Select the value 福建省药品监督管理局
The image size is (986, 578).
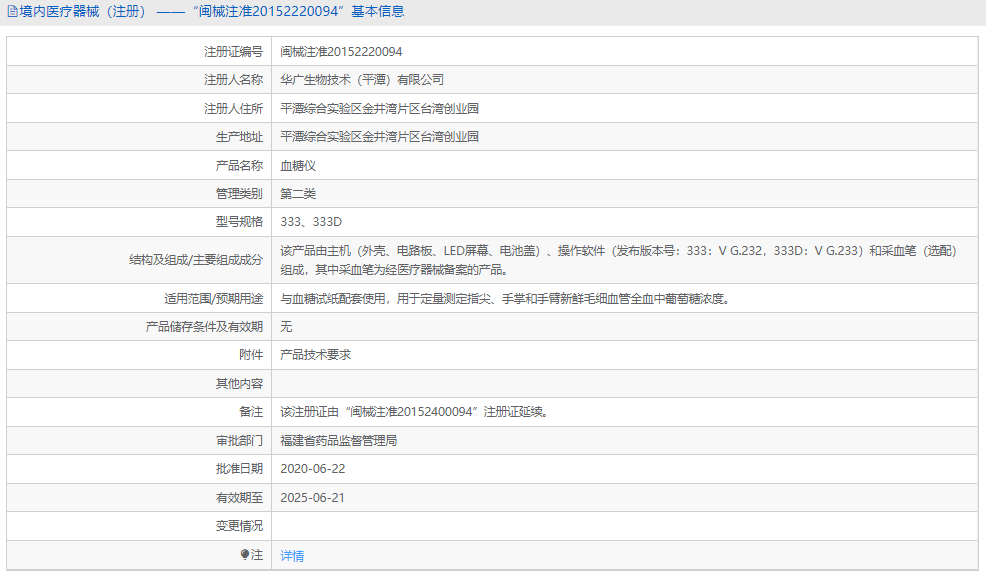point(339,441)
